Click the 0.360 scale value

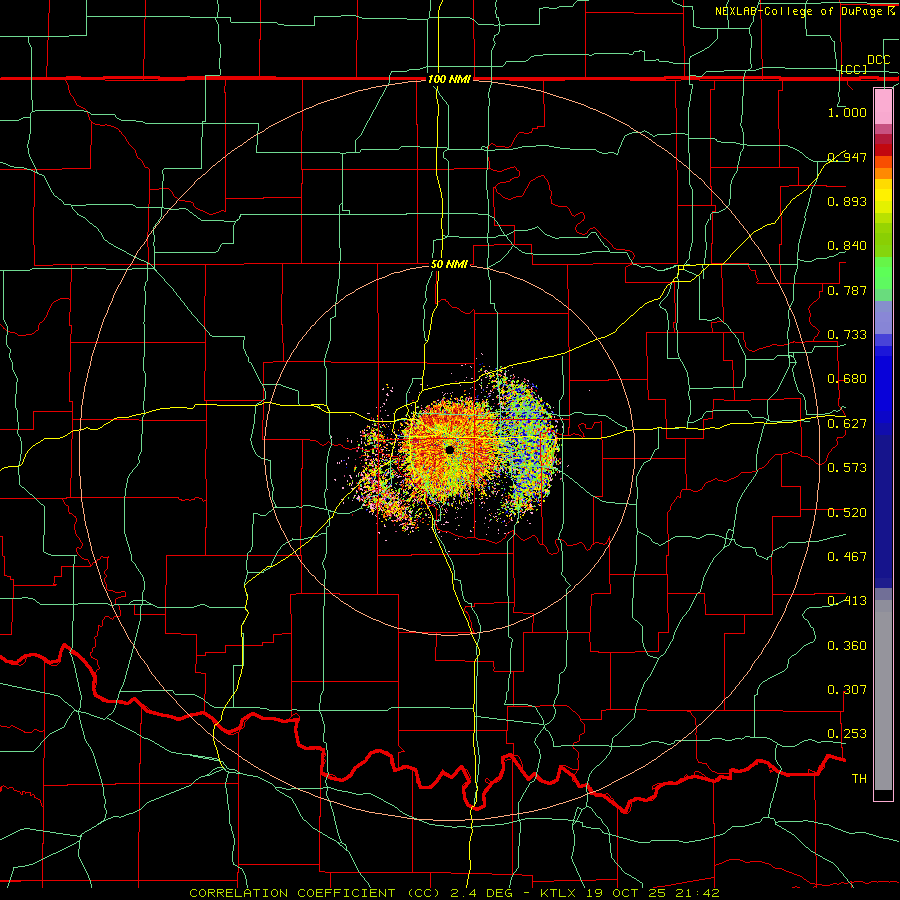847,646
